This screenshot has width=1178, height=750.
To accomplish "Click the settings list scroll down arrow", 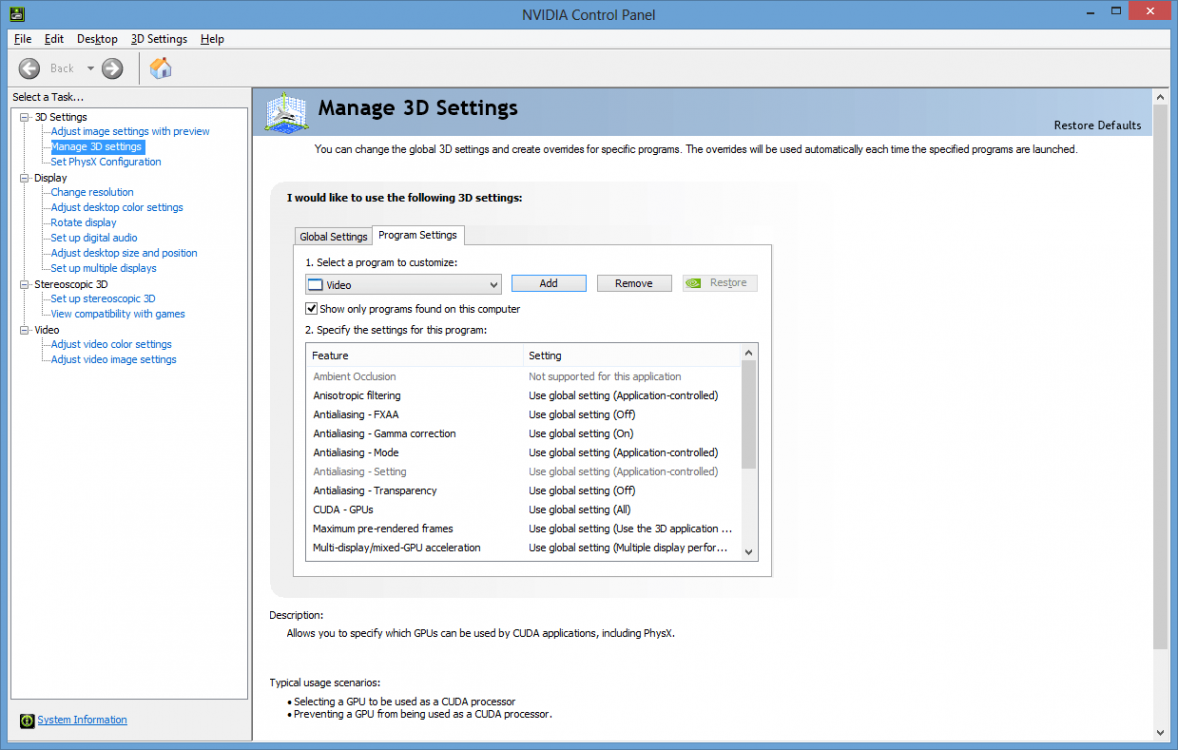I will pyautogui.click(x=748, y=552).
